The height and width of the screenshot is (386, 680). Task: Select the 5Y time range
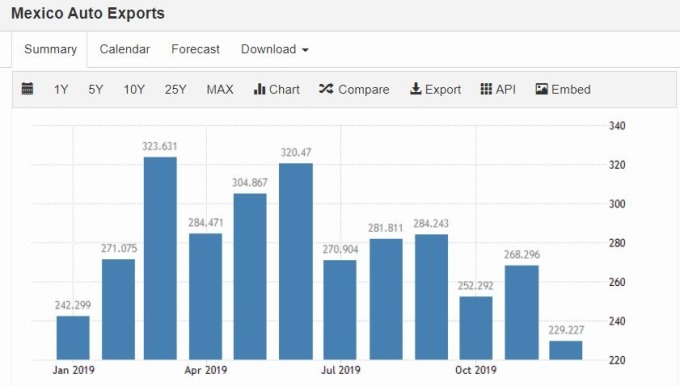(x=96, y=90)
